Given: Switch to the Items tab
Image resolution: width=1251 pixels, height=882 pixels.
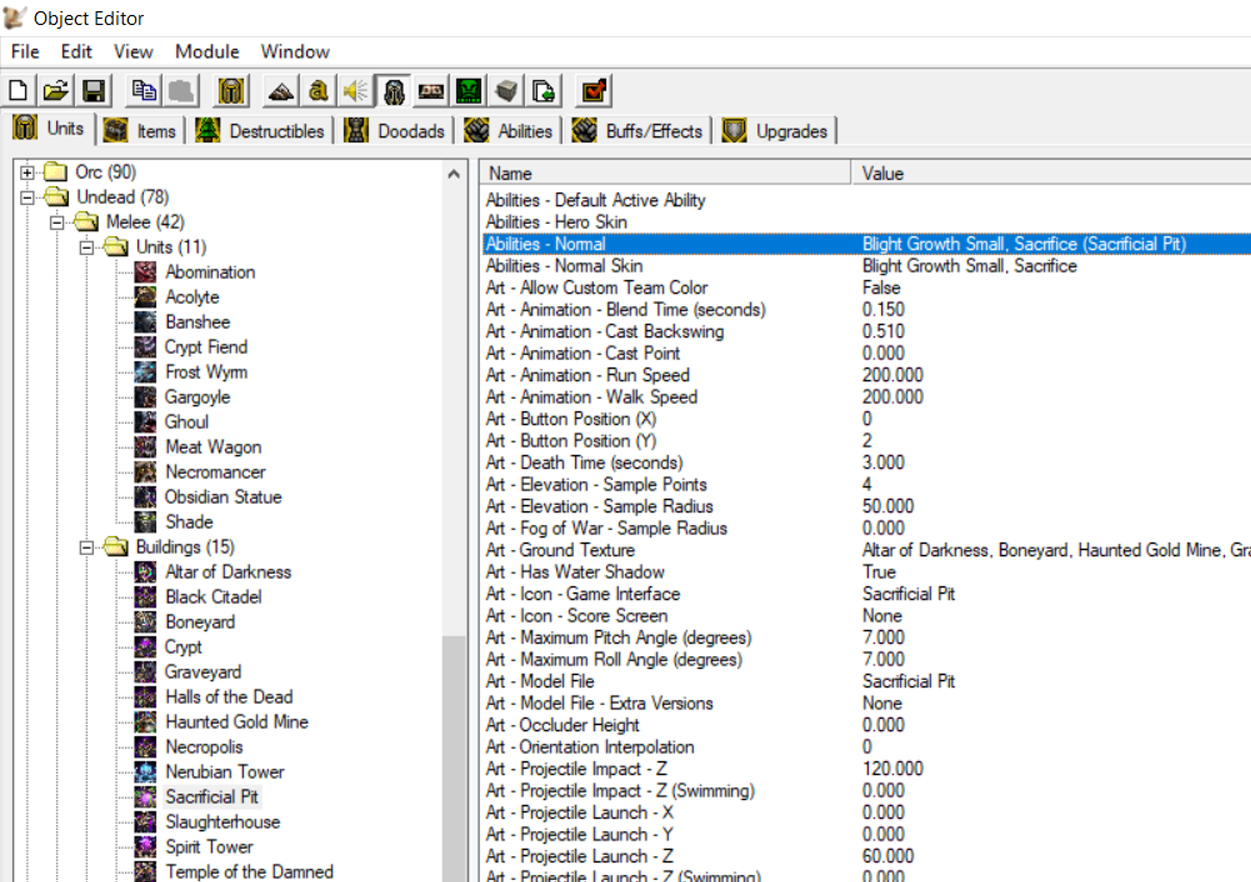Looking at the screenshot, I should pos(142,131).
